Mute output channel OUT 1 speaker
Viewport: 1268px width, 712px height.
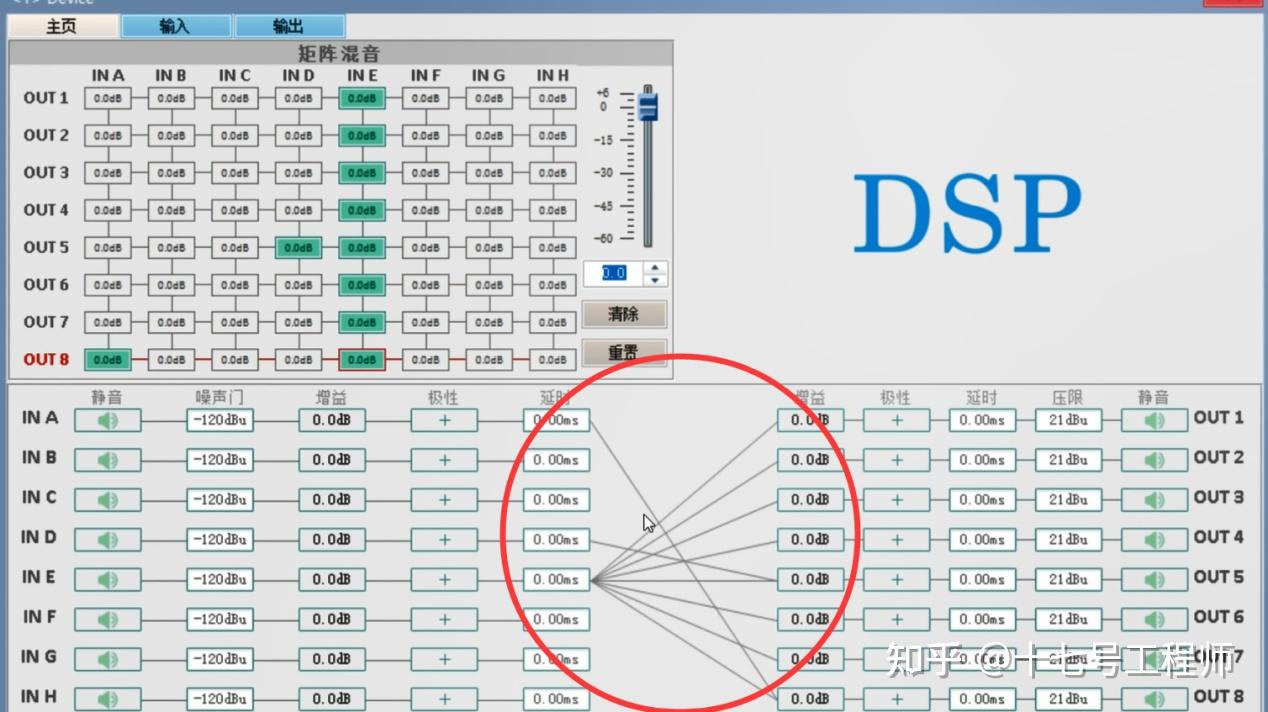click(1153, 418)
